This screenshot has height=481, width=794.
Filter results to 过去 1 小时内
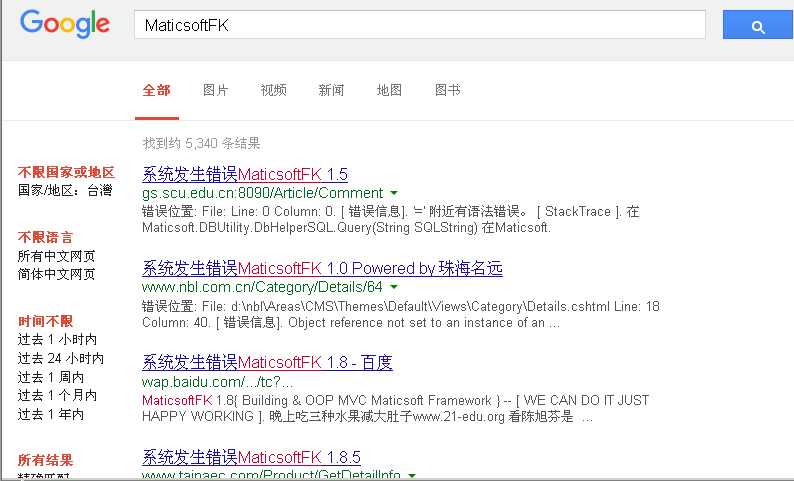(x=57, y=339)
